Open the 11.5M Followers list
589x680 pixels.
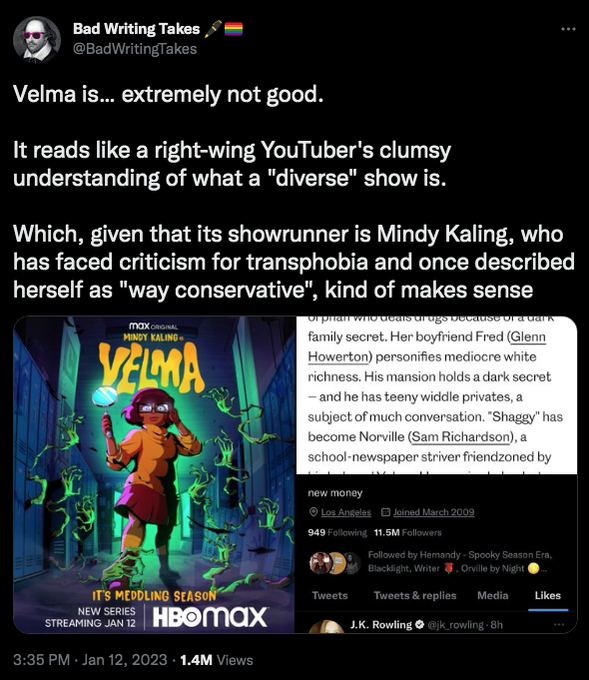(x=407, y=533)
